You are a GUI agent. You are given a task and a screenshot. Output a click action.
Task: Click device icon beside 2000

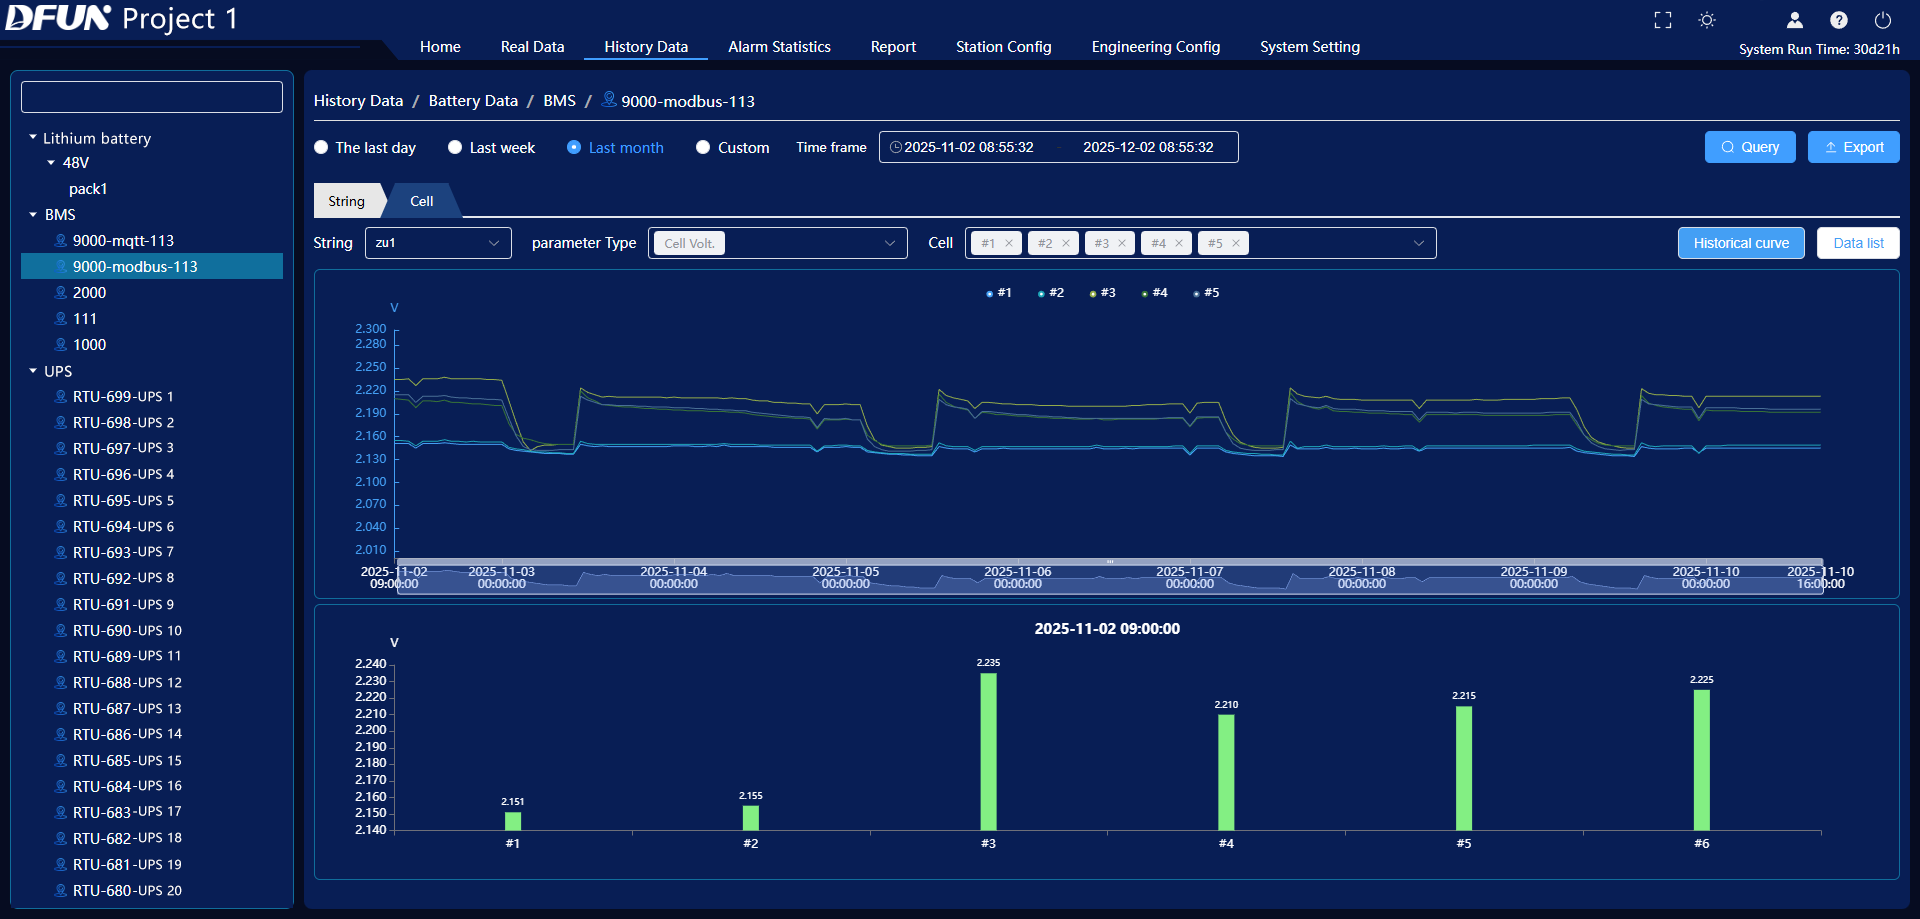[x=61, y=292]
